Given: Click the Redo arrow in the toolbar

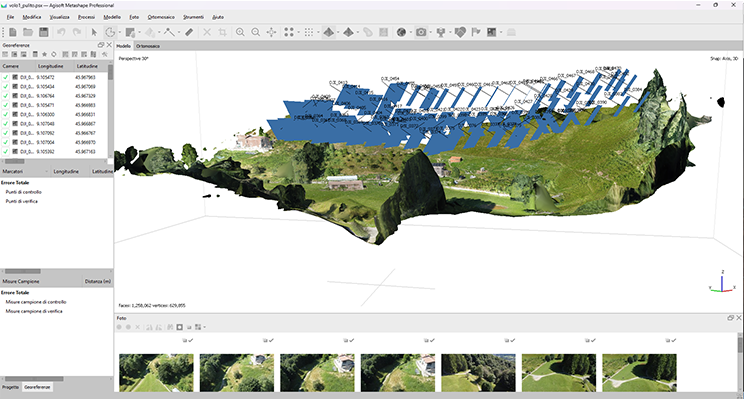Looking at the screenshot, I should point(77,32).
